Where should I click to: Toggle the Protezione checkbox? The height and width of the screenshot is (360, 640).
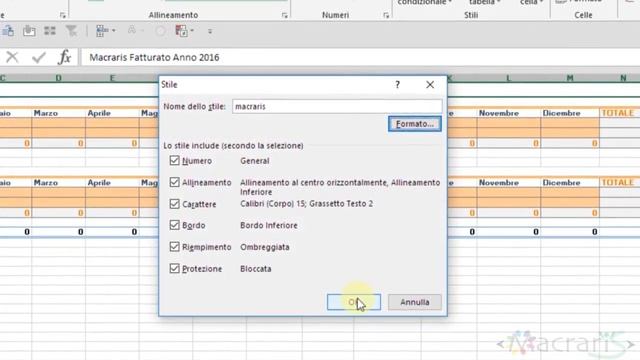pyautogui.click(x=174, y=268)
